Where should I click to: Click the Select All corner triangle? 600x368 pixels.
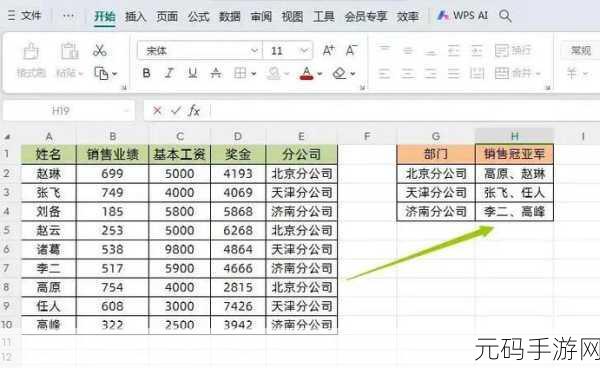pyautogui.click(x=7, y=136)
